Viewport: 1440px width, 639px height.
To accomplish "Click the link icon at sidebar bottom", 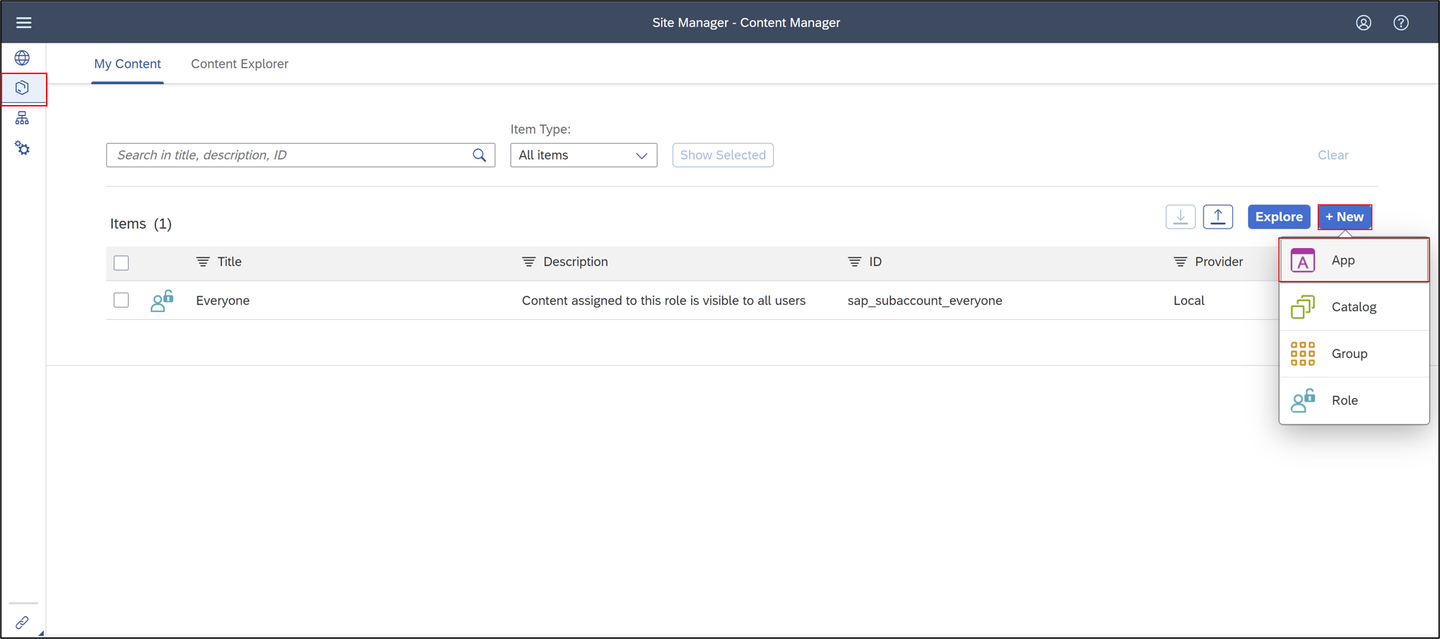I will [x=22, y=622].
